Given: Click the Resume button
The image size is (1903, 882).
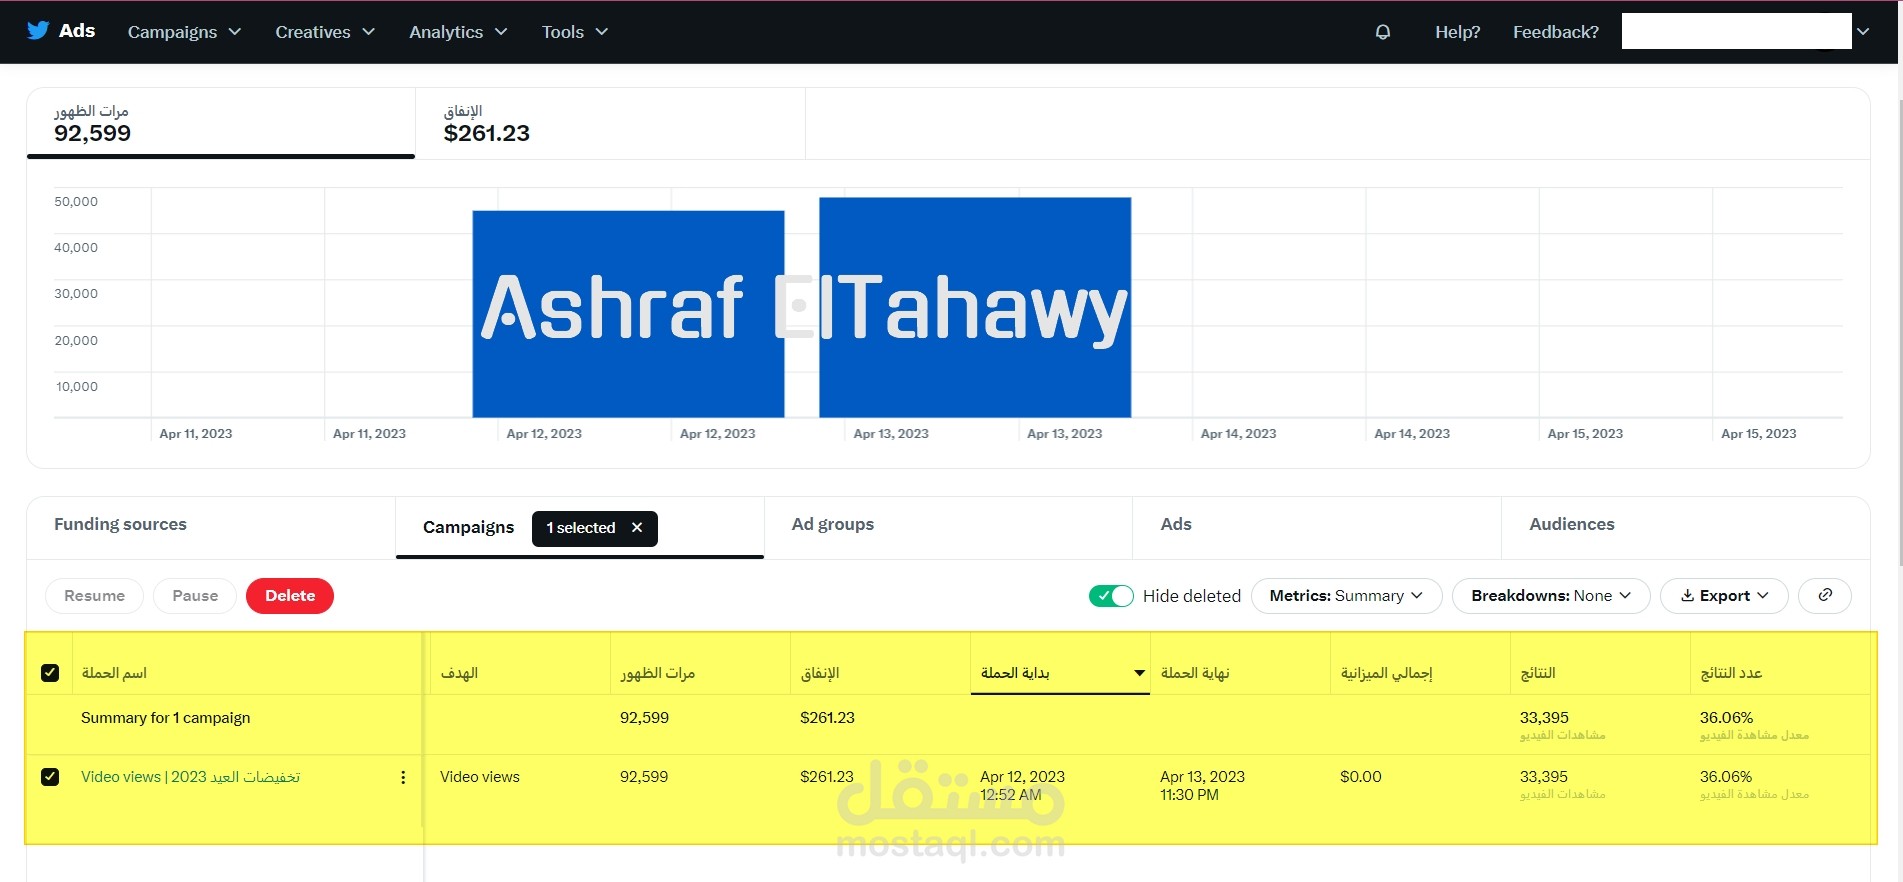Looking at the screenshot, I should click(x=95, y=595).
